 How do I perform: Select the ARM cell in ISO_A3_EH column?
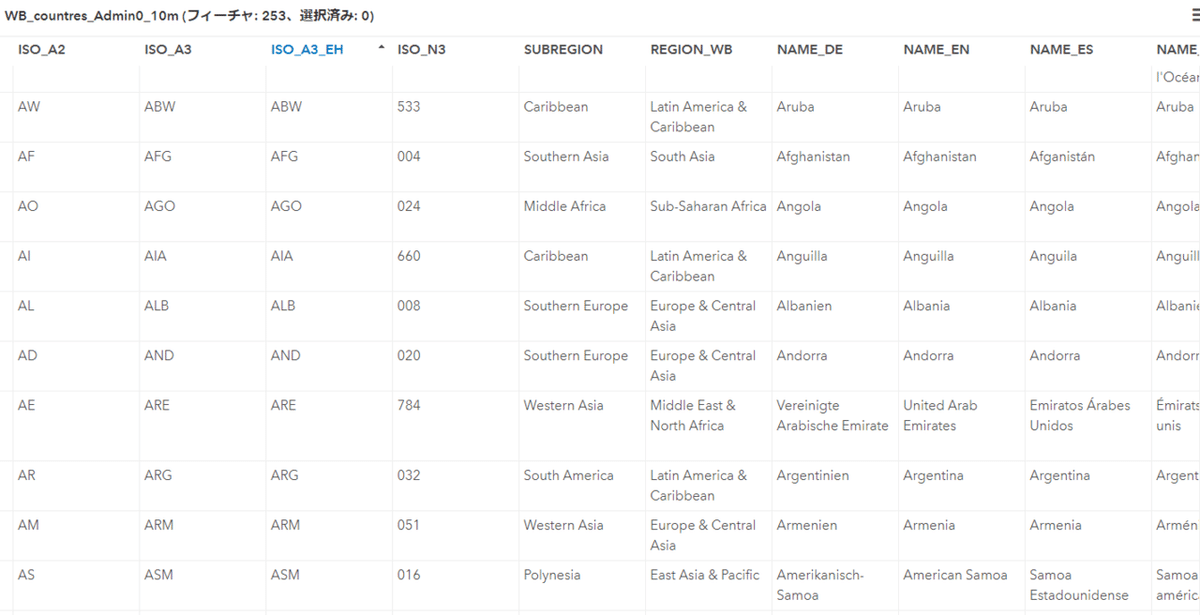285,526
